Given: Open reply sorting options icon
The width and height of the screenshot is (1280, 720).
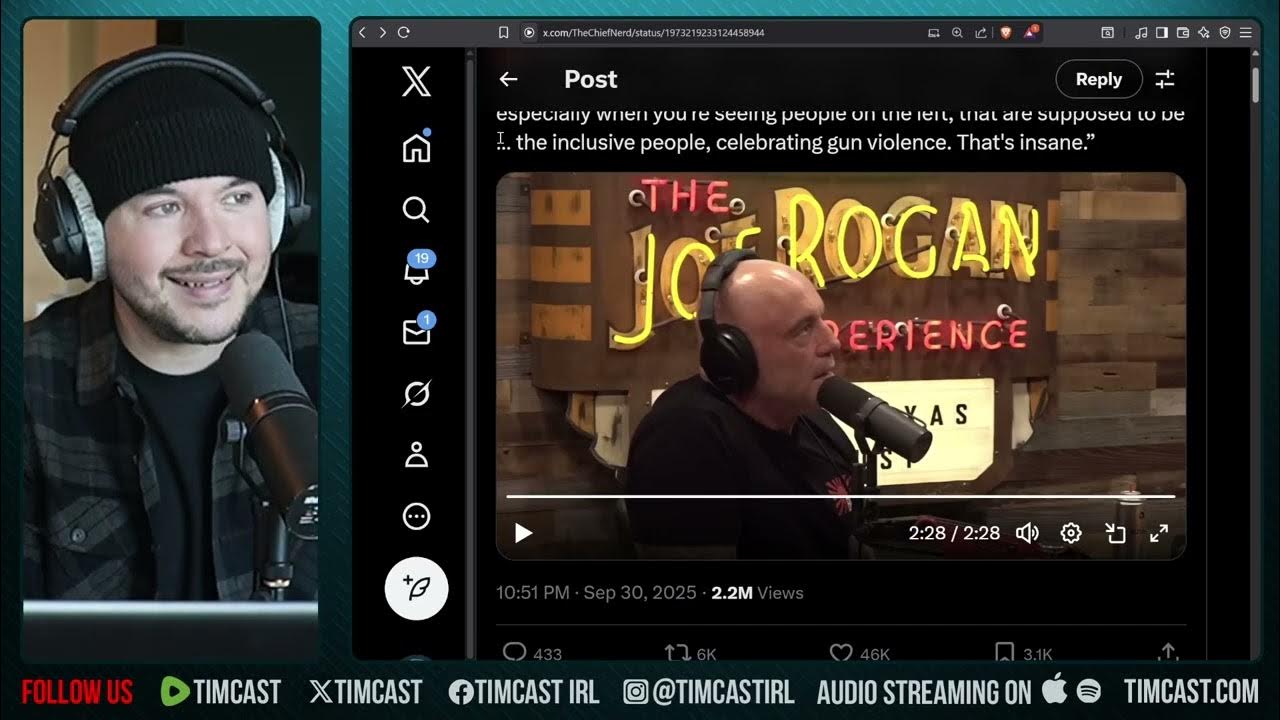Looking at the screenshot, I should (1165, 79).
